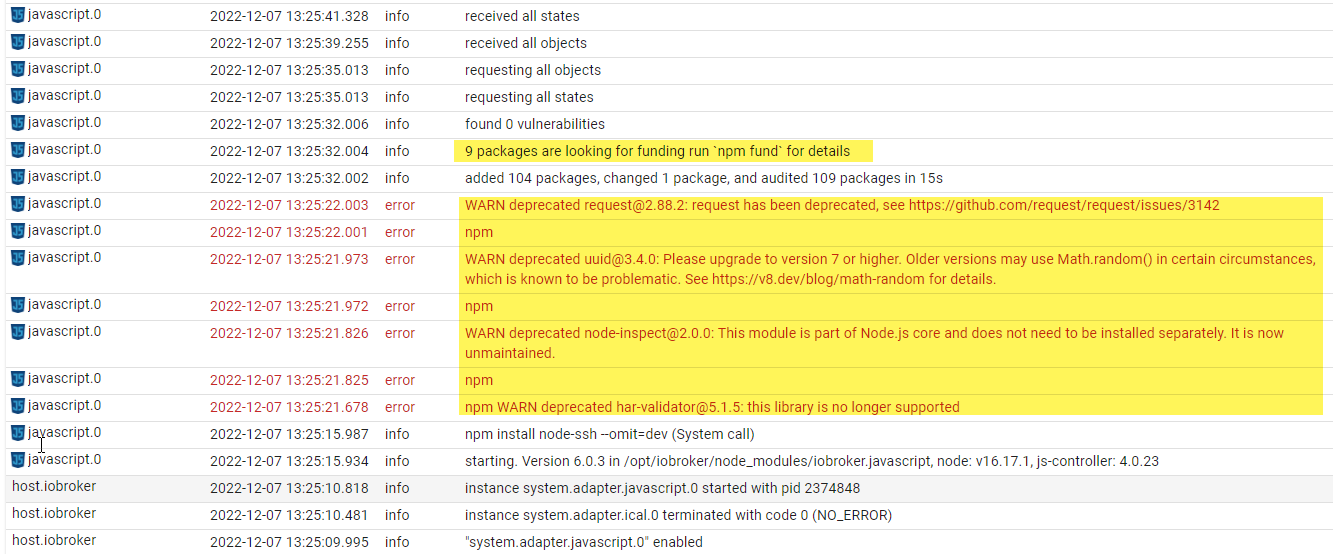The height and width of the screenshot is (554, 1333).
Task: Select the 'system.adapter.javascript.0 enabled' log entry
Action: click(x=583, y=542)
